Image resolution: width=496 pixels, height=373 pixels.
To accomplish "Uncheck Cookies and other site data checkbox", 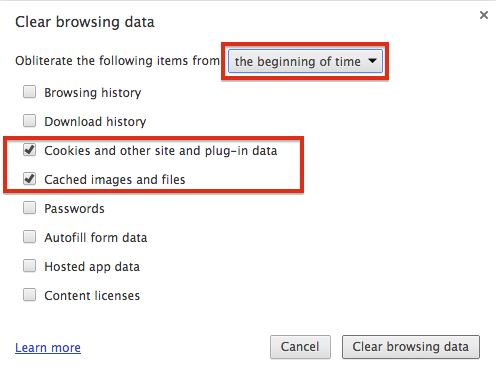I will (29, 150).
